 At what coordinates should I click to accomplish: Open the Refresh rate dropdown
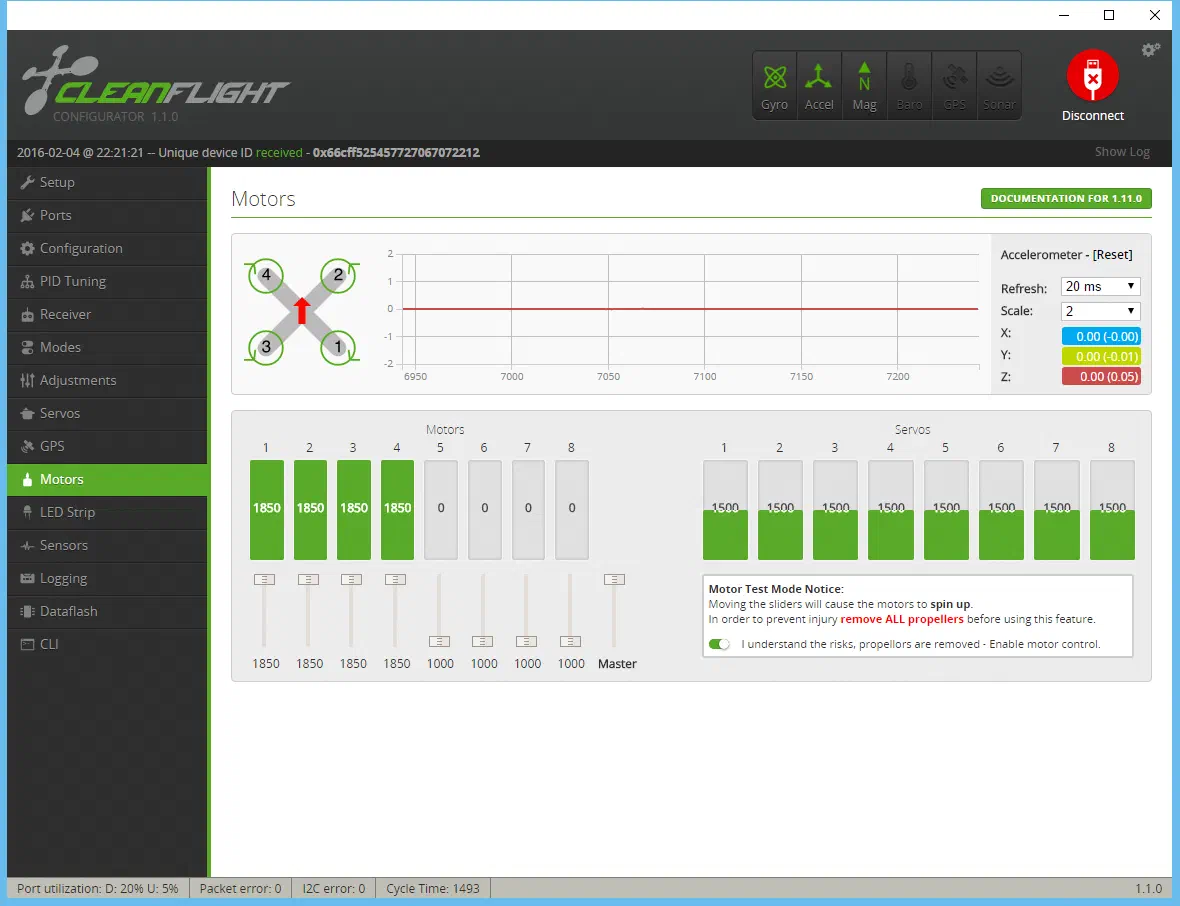pyautogui.click(x=1100, y=287)
